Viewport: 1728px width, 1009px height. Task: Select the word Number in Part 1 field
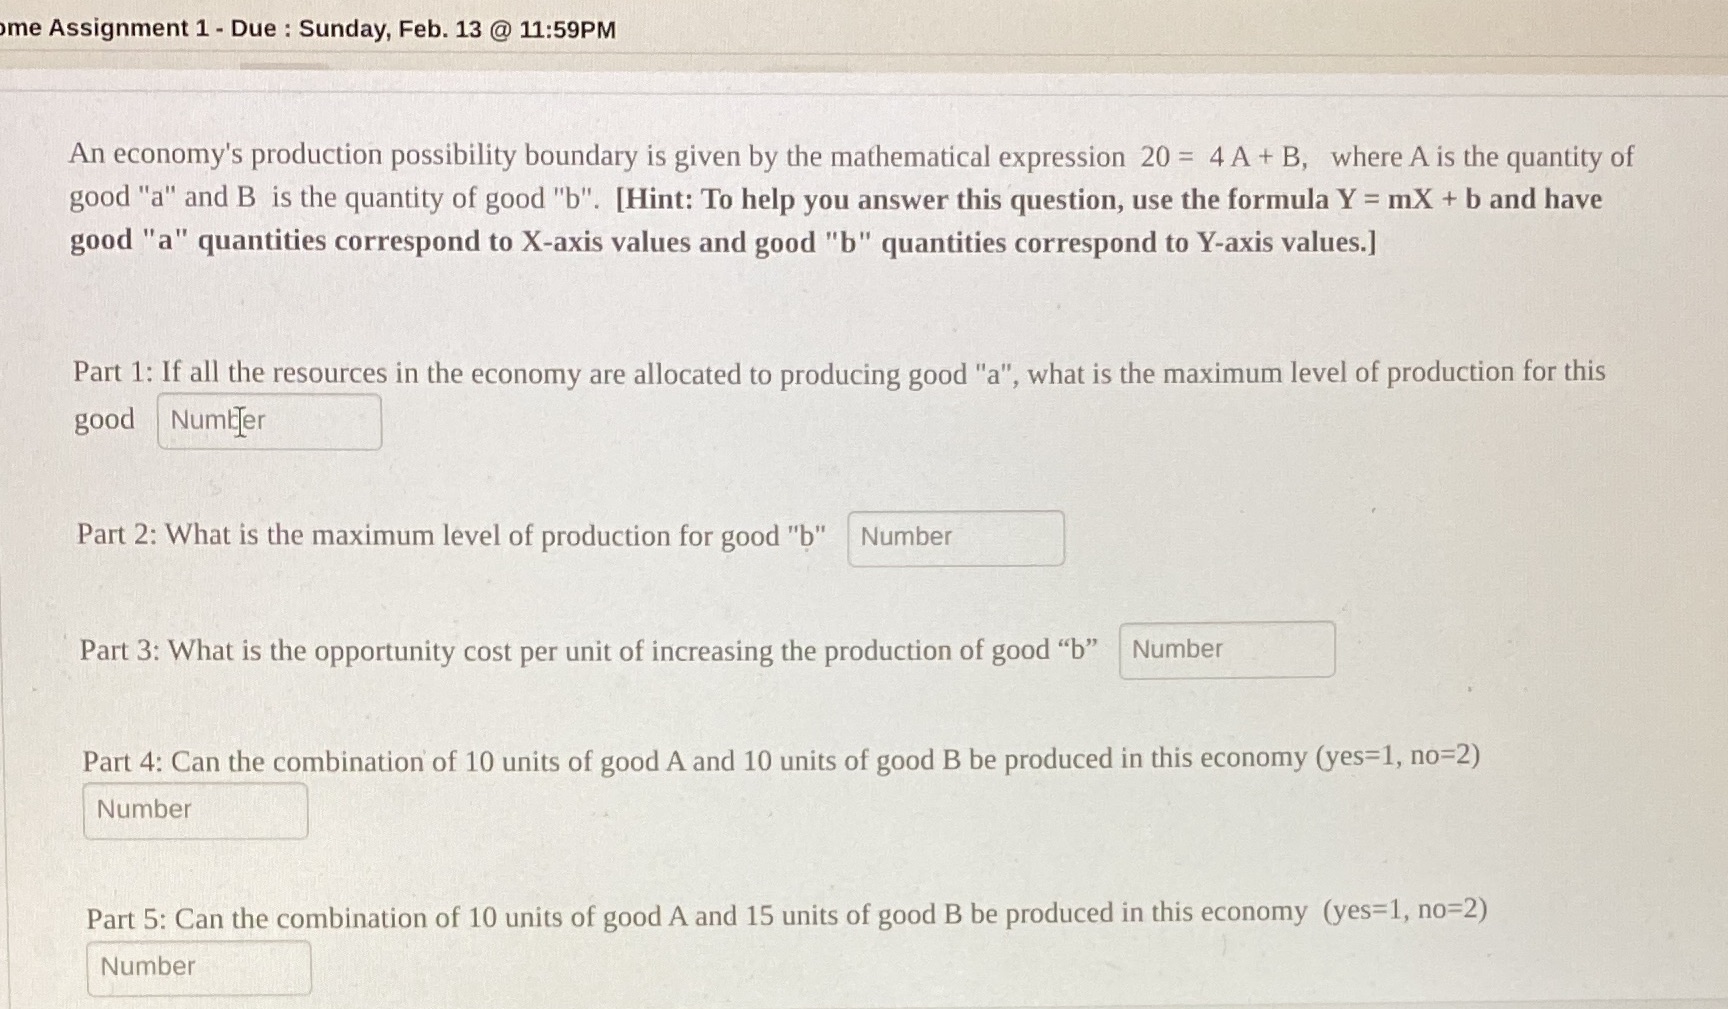(216, 421)
